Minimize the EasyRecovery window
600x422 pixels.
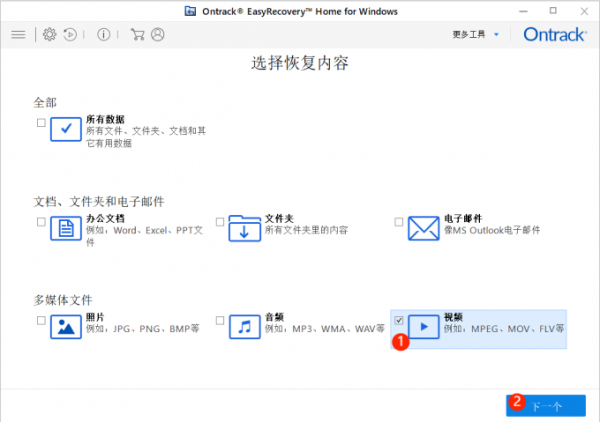coord(523,11)
